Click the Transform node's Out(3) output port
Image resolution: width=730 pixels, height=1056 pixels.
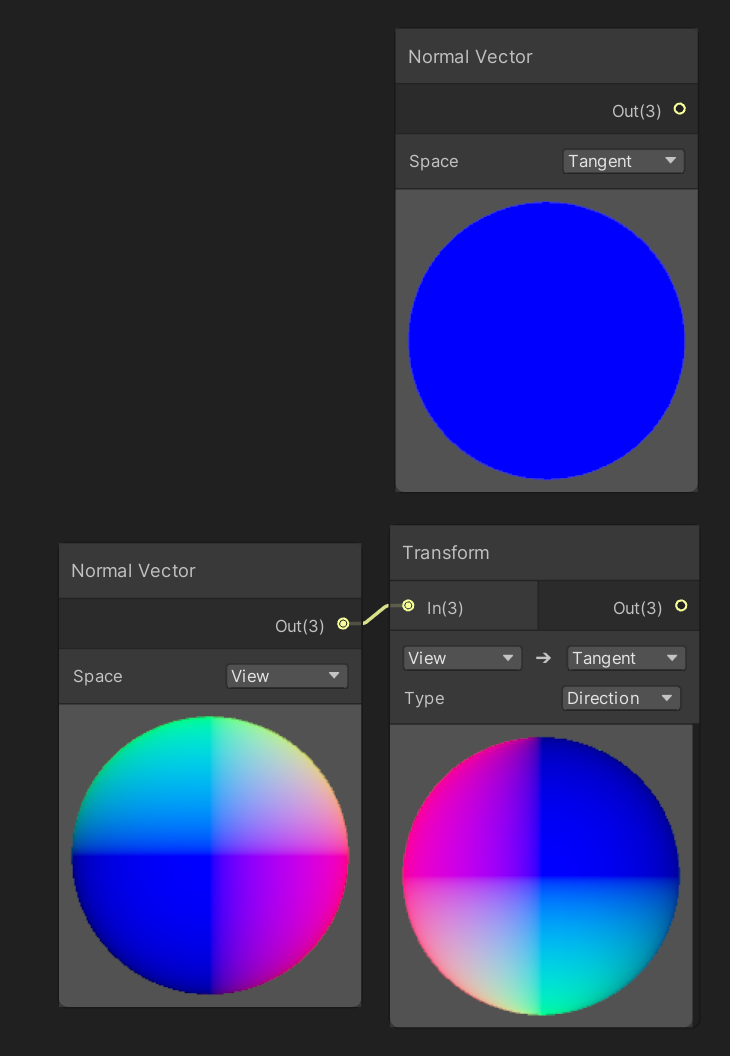click(x=681, y=605)
